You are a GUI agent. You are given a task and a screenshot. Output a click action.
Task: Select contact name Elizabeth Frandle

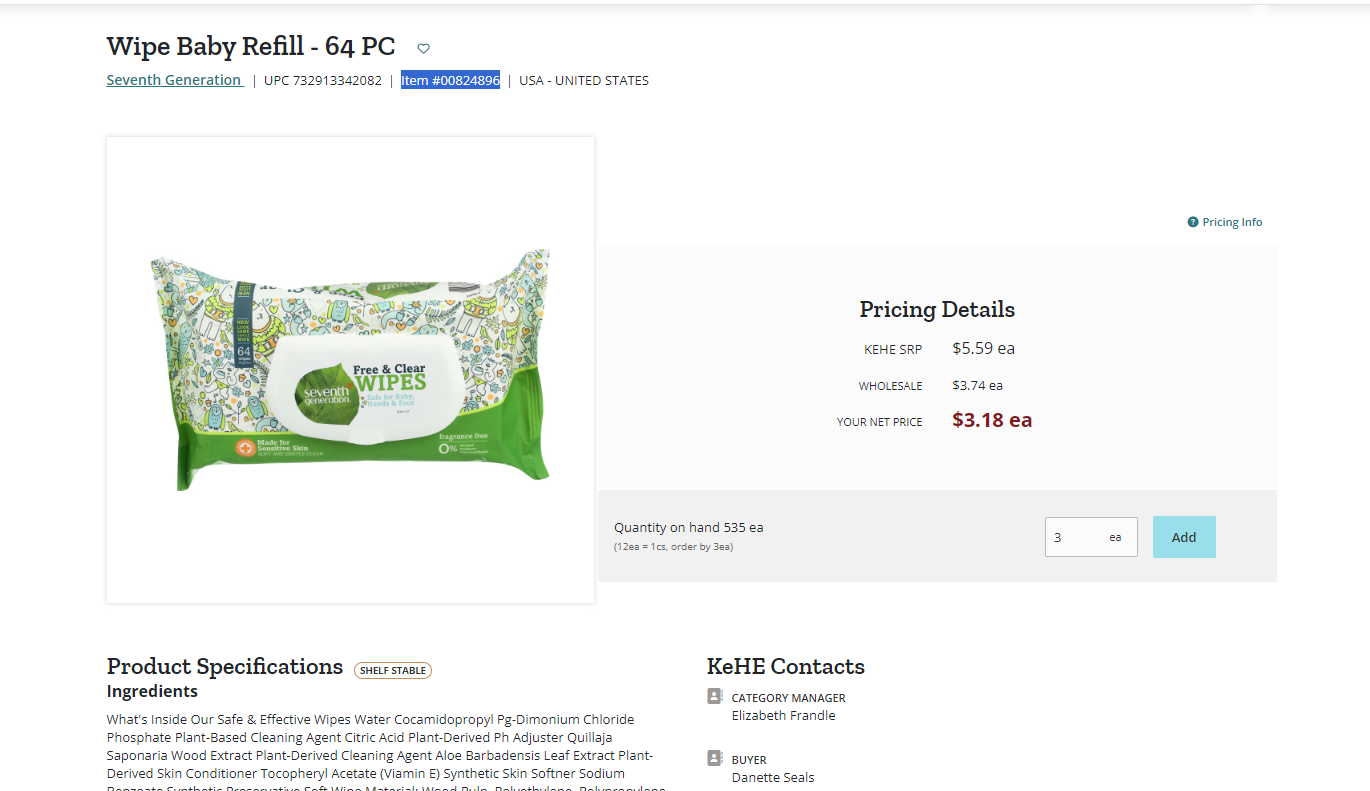pos(783,715)
